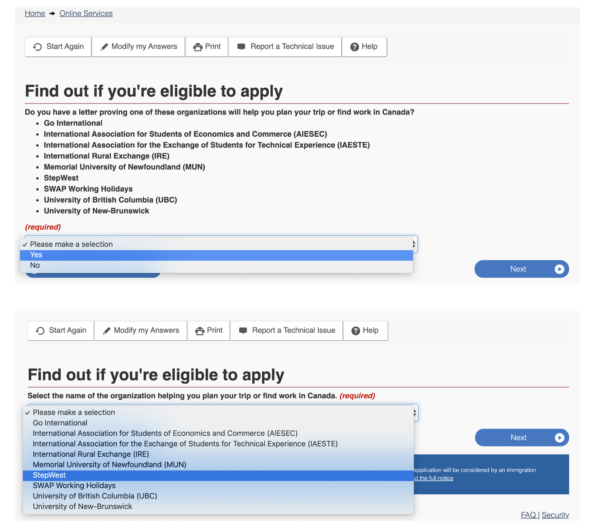The height and width of the screenshot is (529, 600).
Task: Open the full notice link in blue banner
Action: [x=434, y=478]
